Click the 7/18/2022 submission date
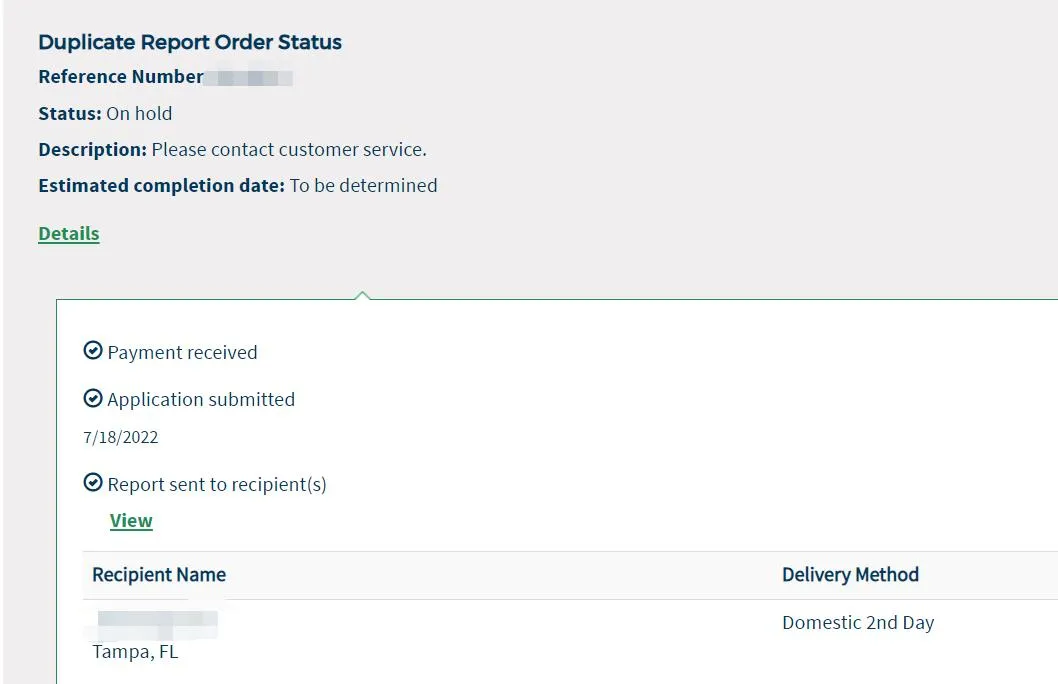 (121, 437)
